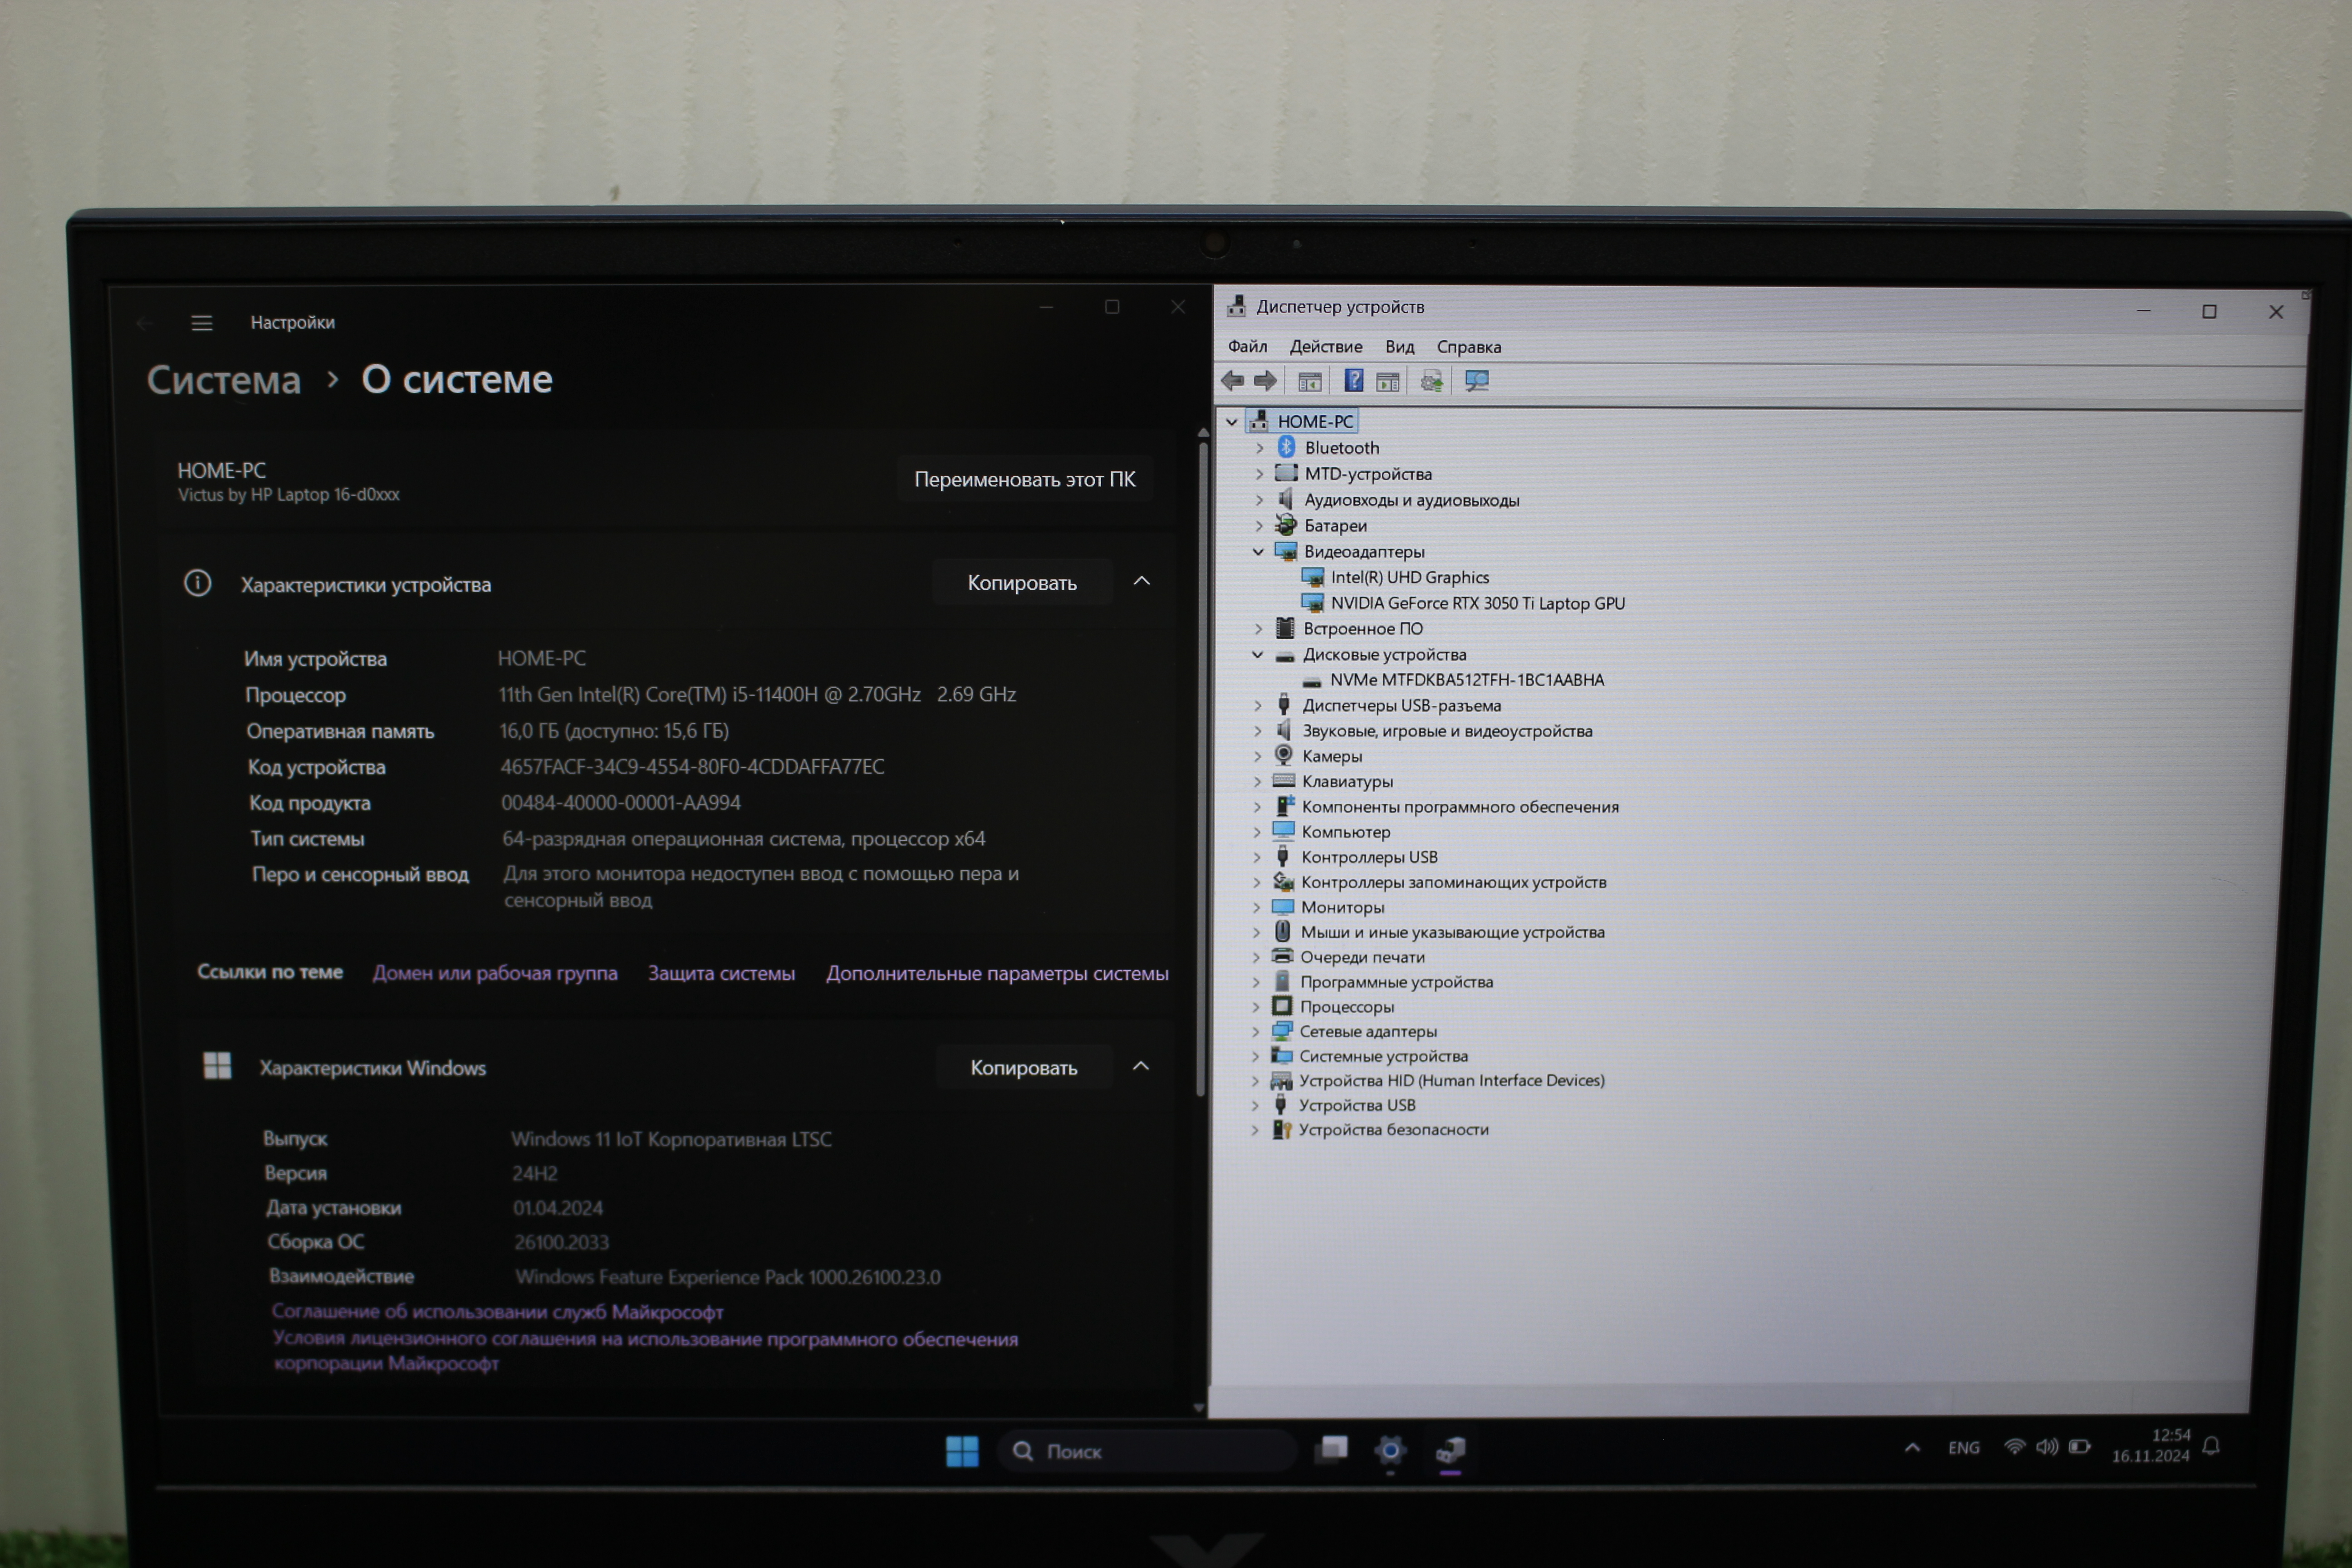Click the update driver toolbar icon
Screen dimensions: 2352x1568
1431,381
